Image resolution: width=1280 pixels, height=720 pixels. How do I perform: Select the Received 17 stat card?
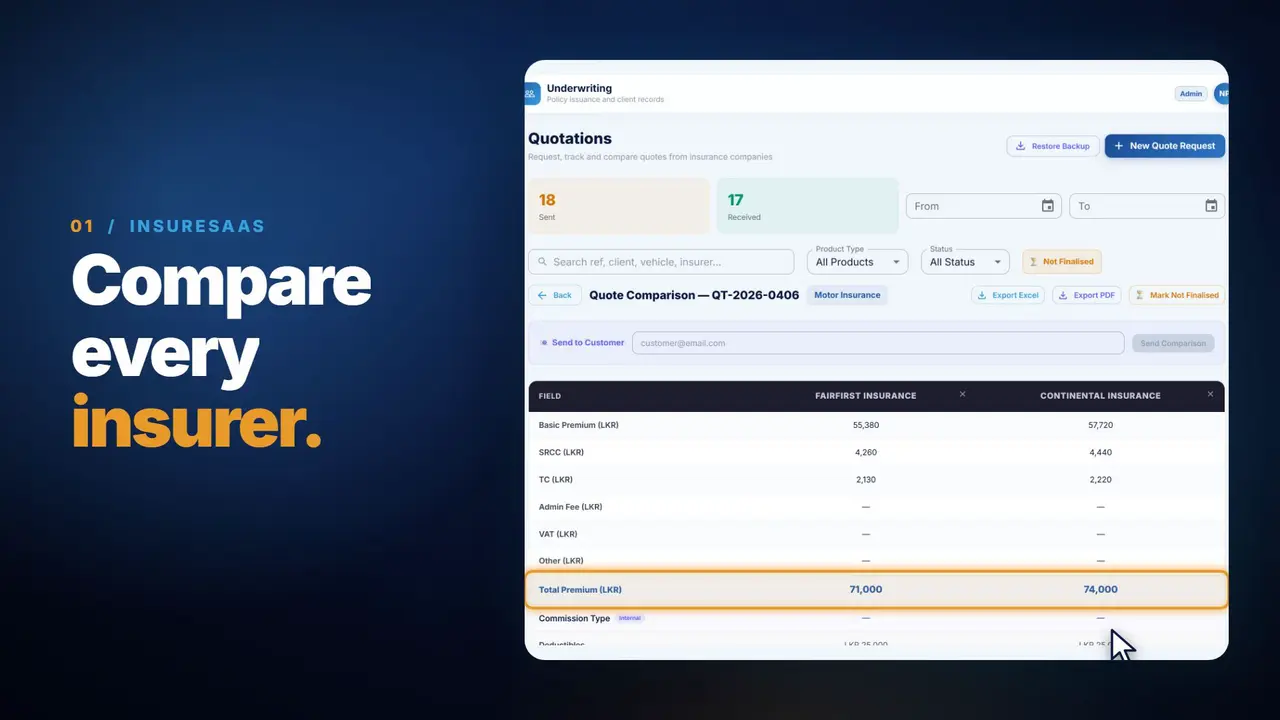pos(808,206)
